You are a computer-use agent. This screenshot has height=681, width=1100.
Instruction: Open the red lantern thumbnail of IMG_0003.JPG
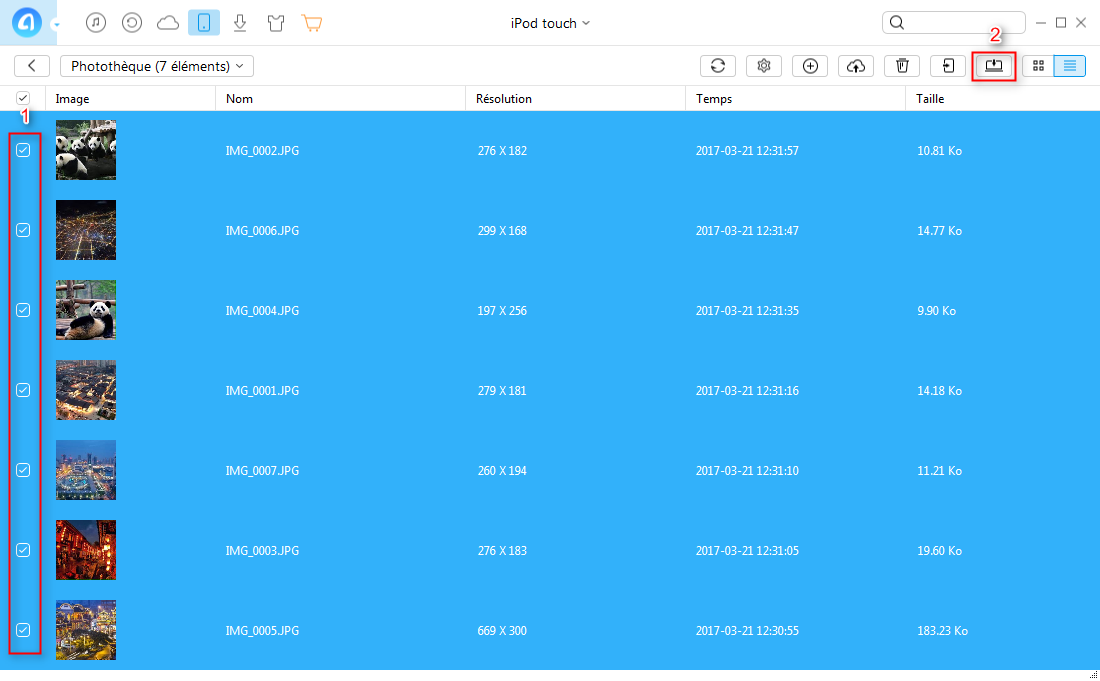86,550
